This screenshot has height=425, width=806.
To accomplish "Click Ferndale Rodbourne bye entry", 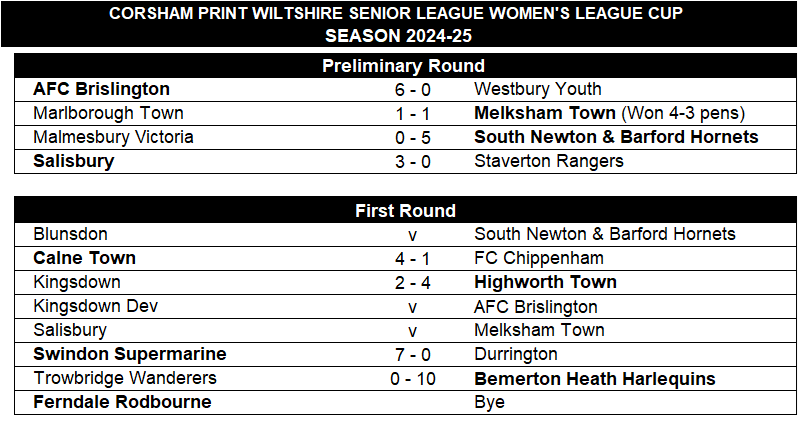I will (122, 402).
